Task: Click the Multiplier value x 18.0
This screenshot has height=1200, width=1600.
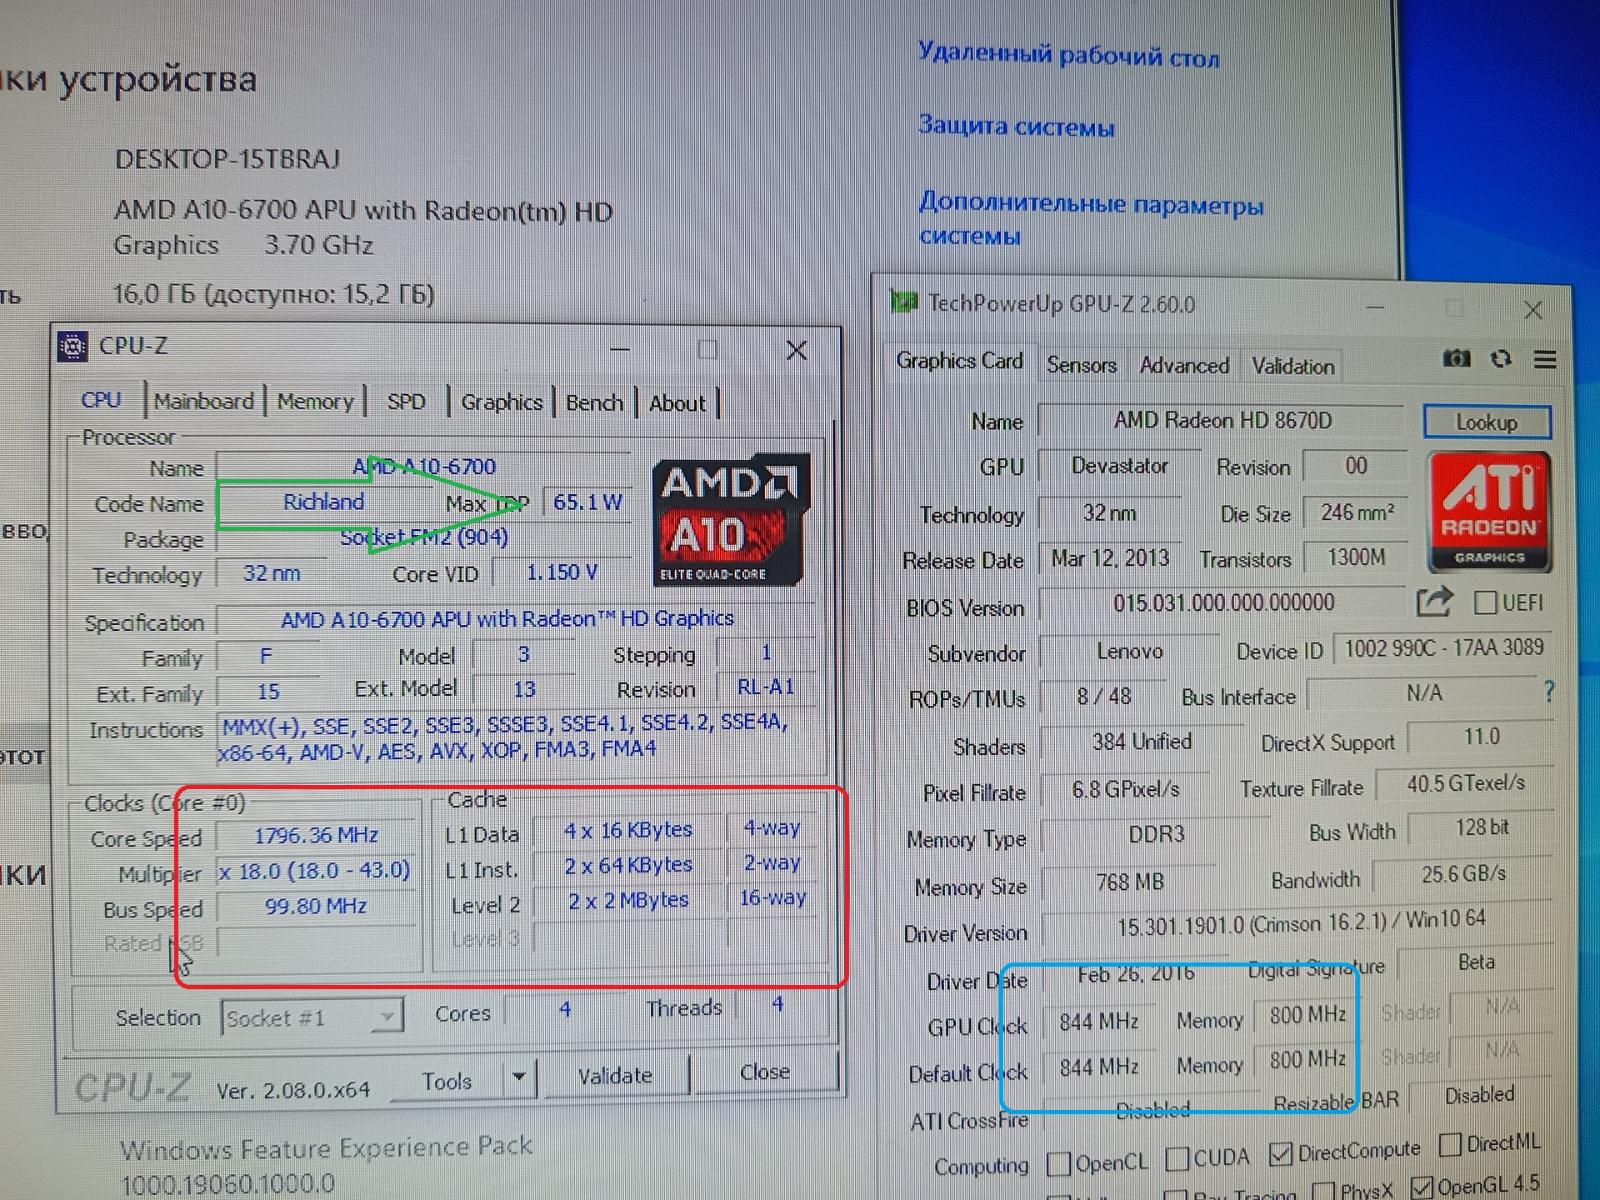Action: [x=316, y=871]
